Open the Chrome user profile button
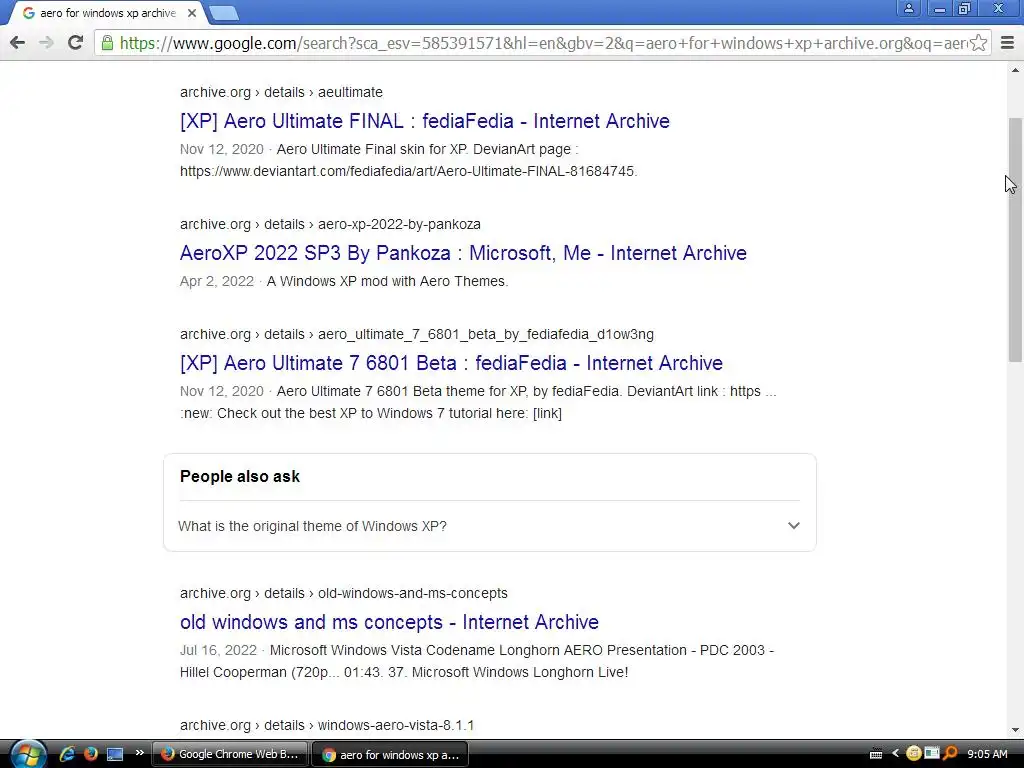 click(x=908, y=8)
